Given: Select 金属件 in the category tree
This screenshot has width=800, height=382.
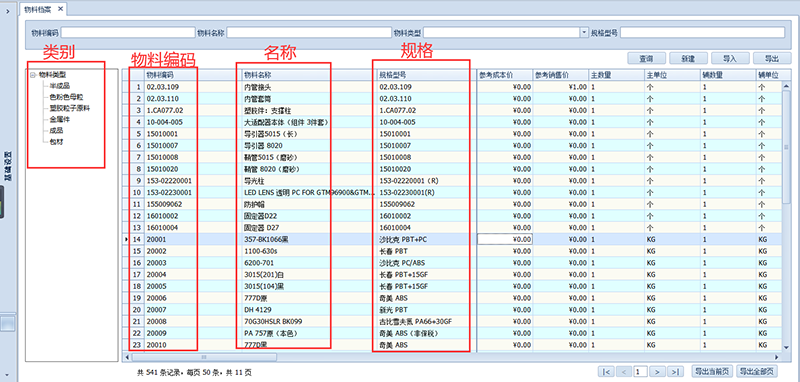Looking at the screenshot, I should point(59,119).
